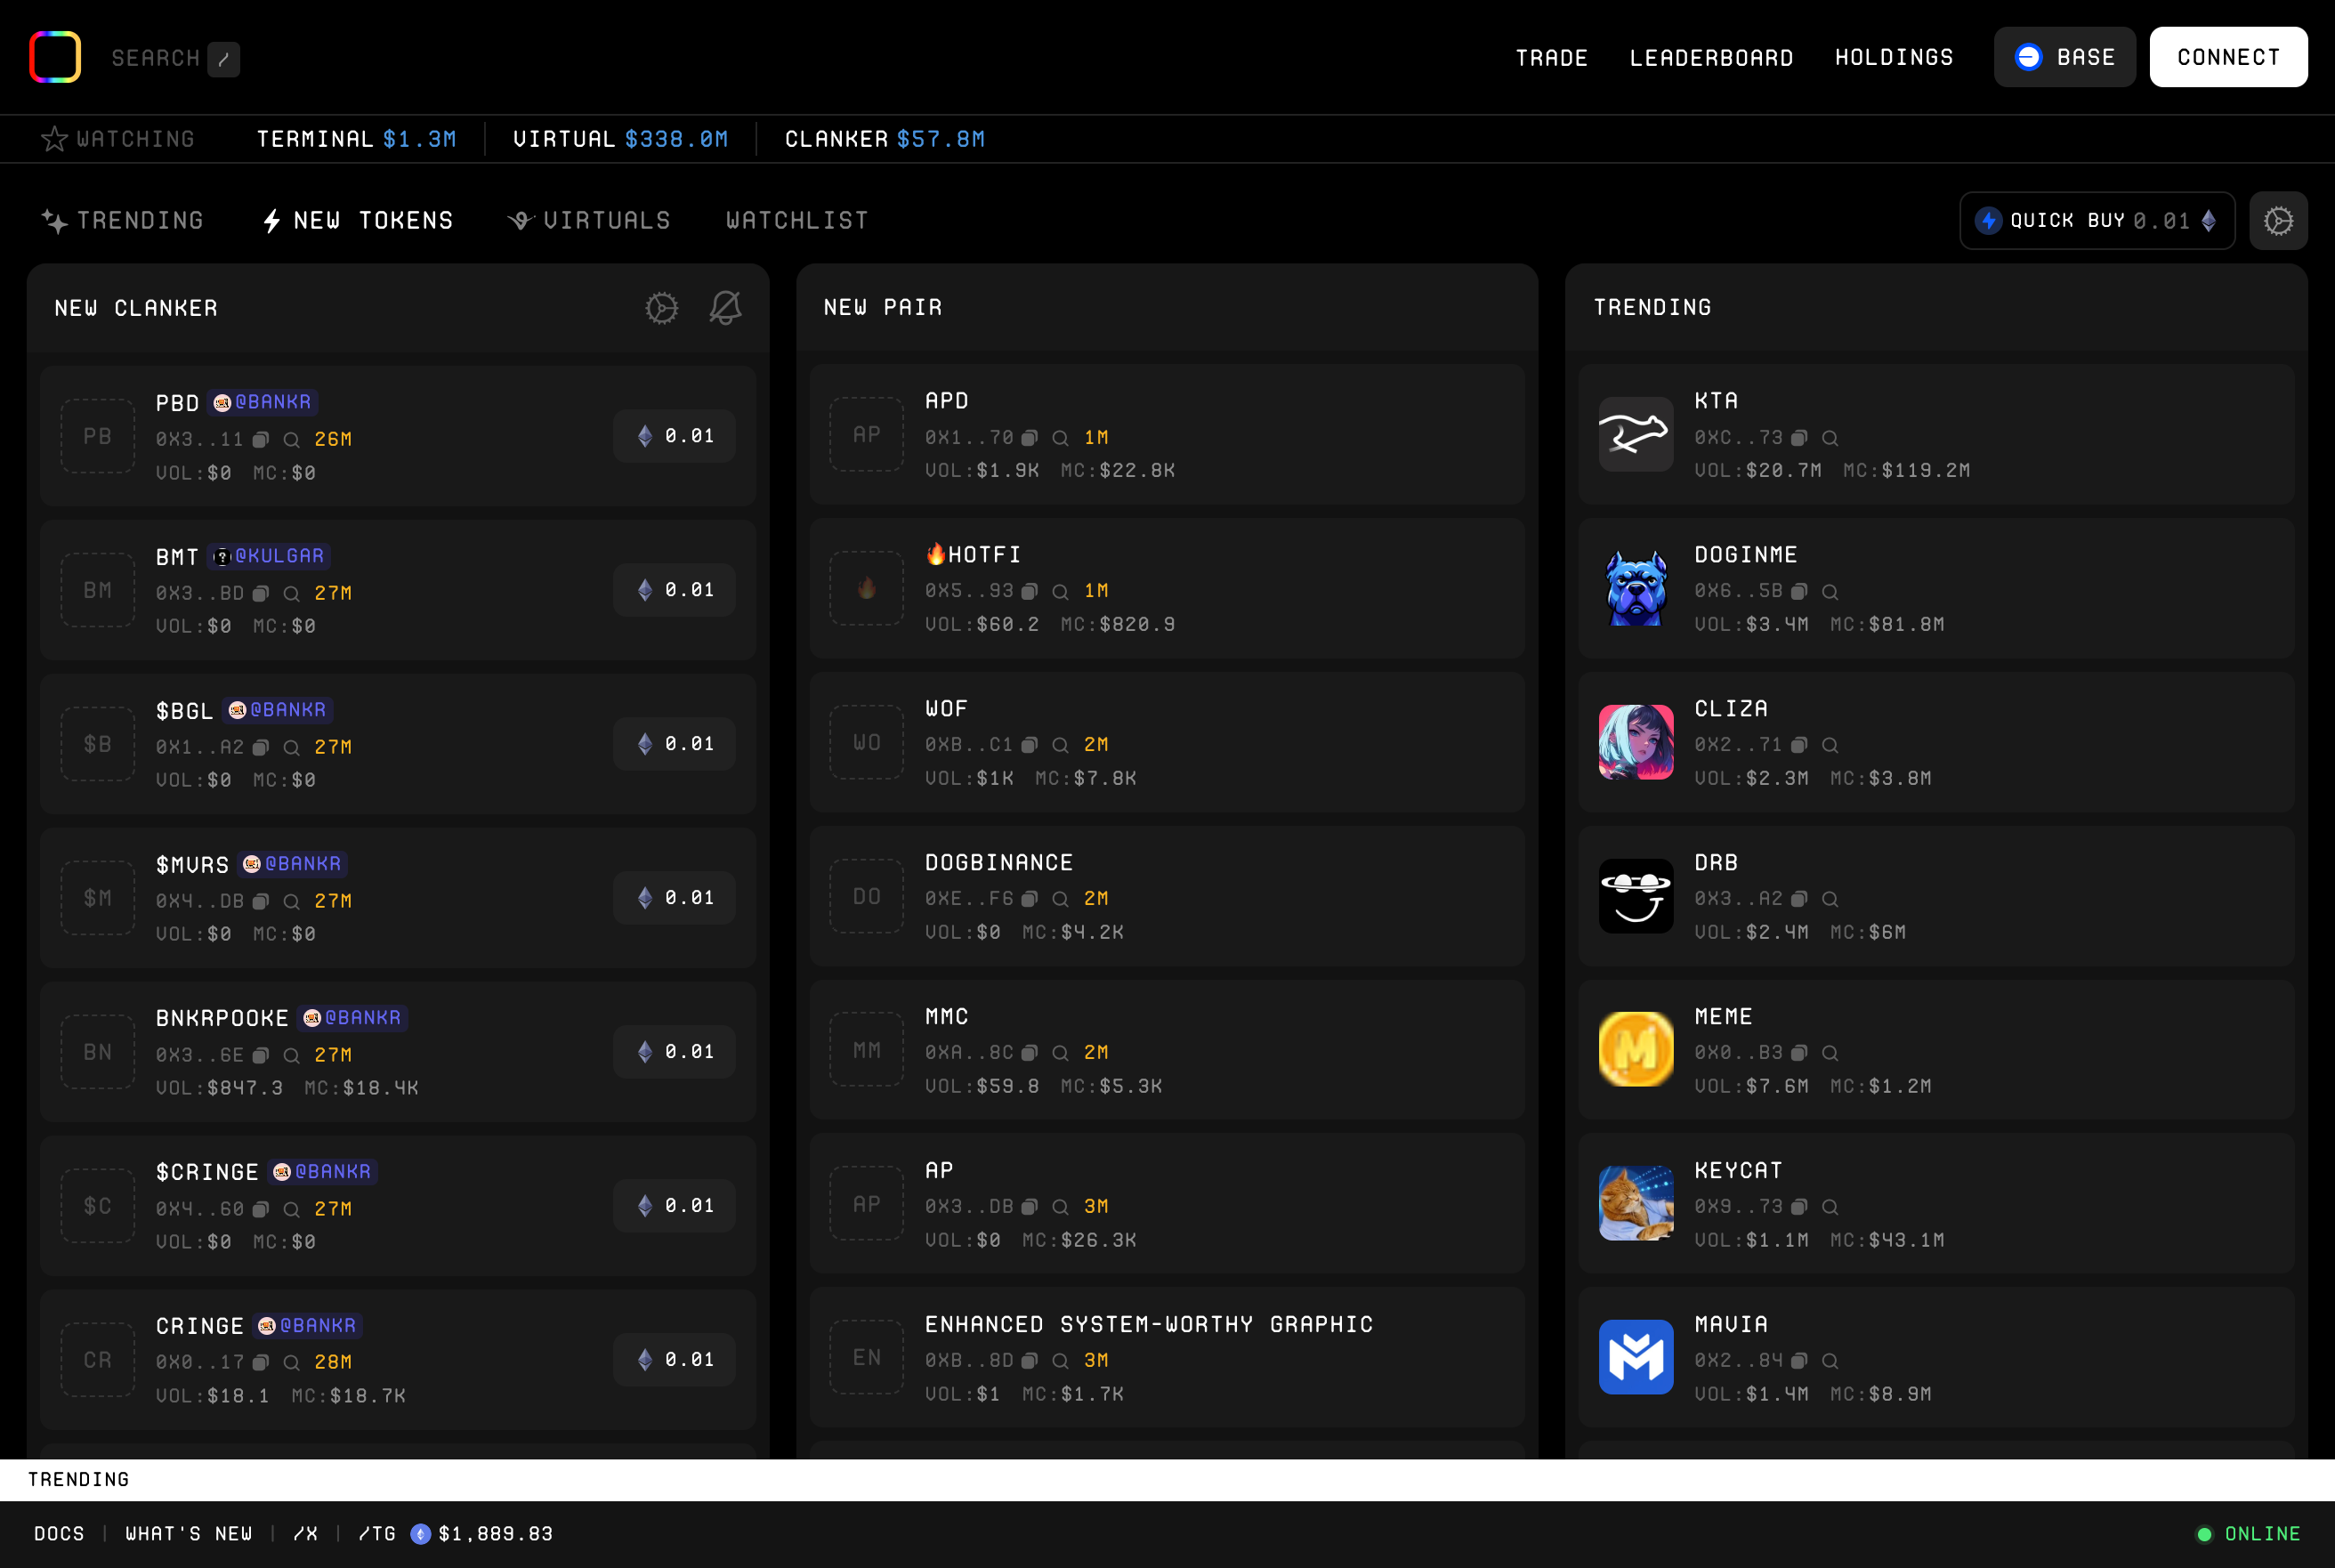Click magnifier search icon on APD row

1060,438
